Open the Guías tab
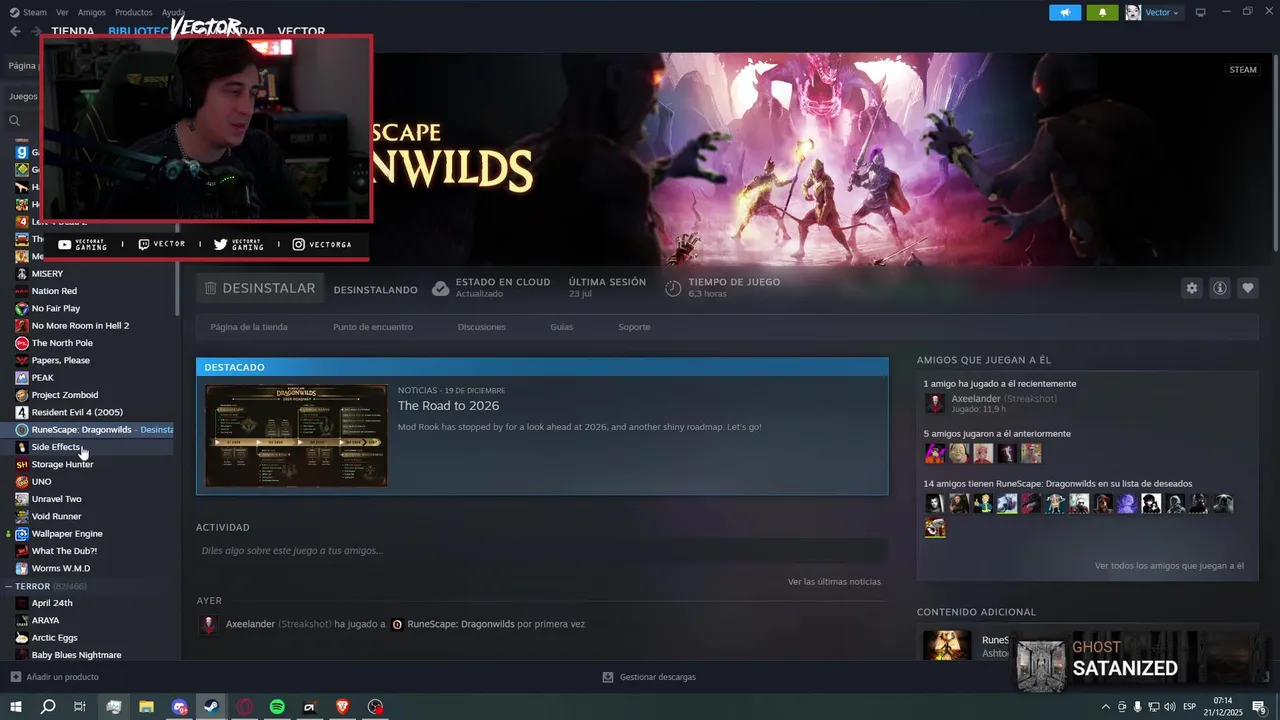This screenshot has width=1280, height=720. tap(561, 327)
